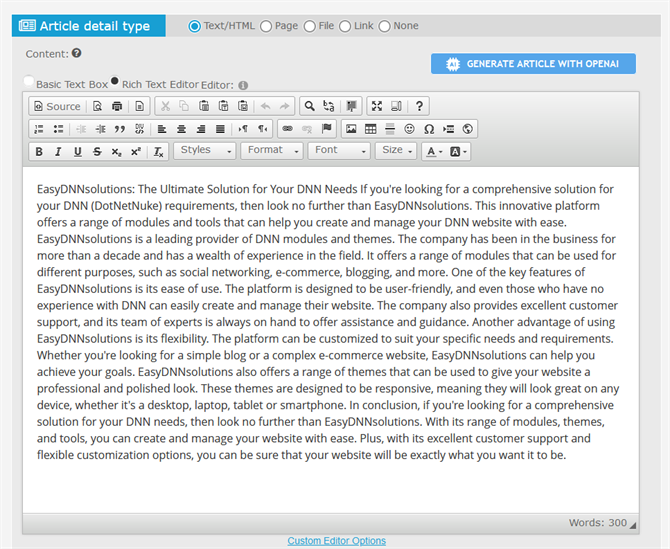Click the Paste icon
This screenshot has width=670, height=549.
pos(204,106)
